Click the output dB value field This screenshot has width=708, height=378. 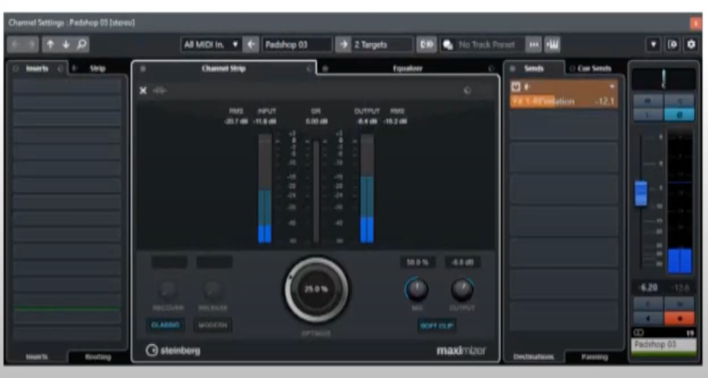pyautogui.click(x=462, y=262)
